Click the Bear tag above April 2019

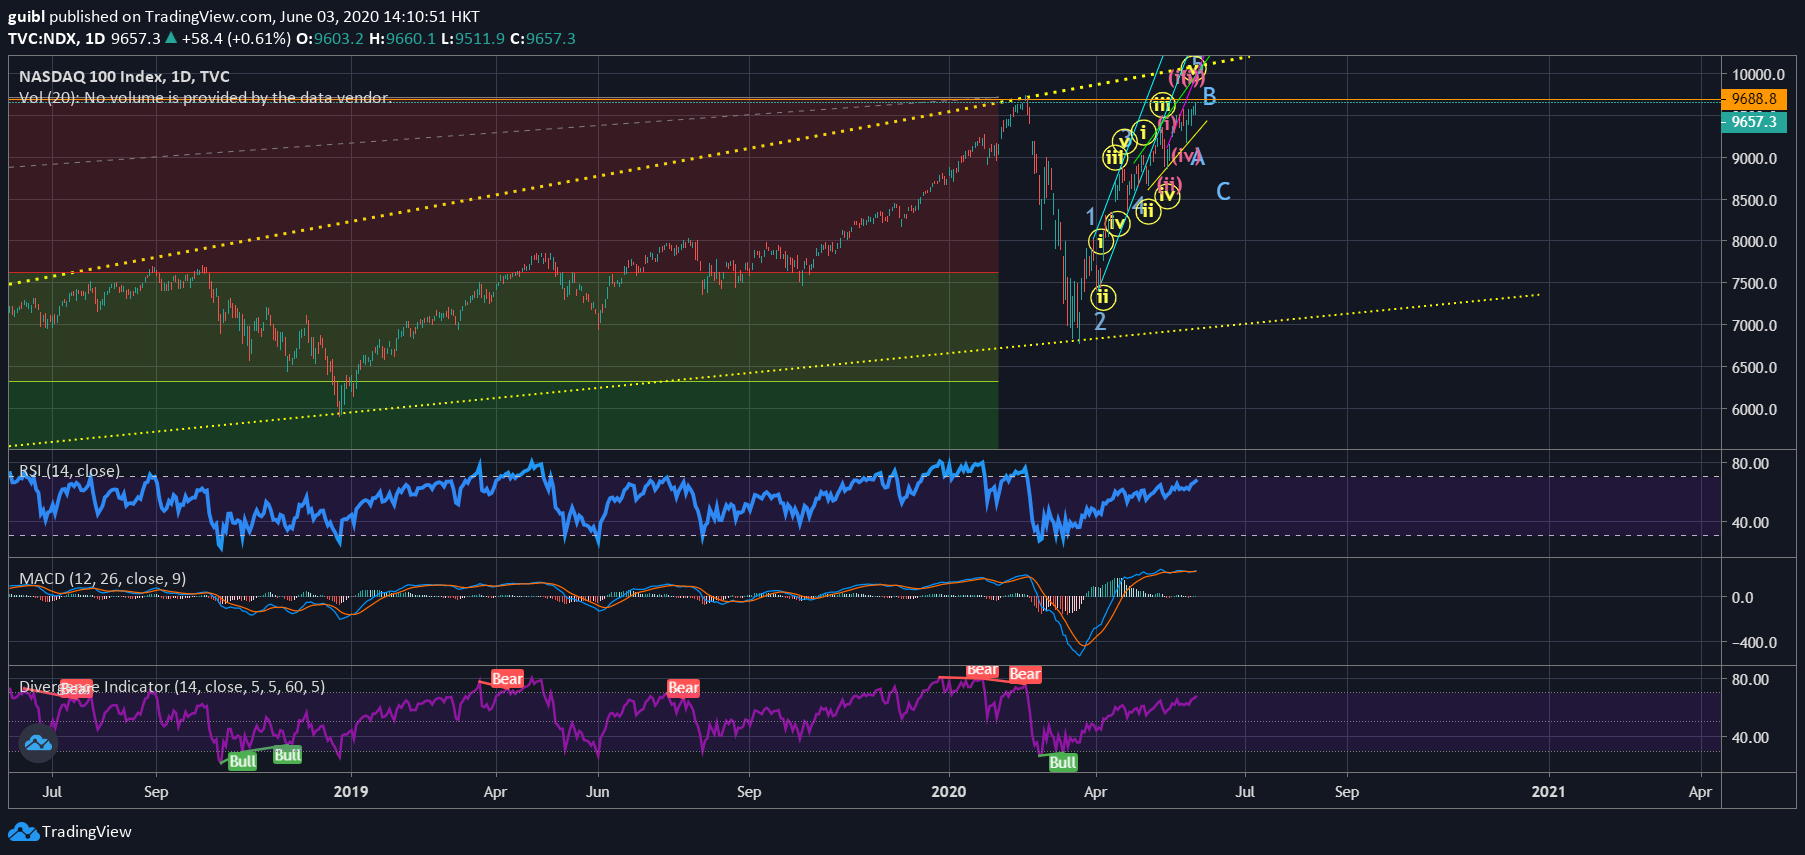(x=507, y=679)
